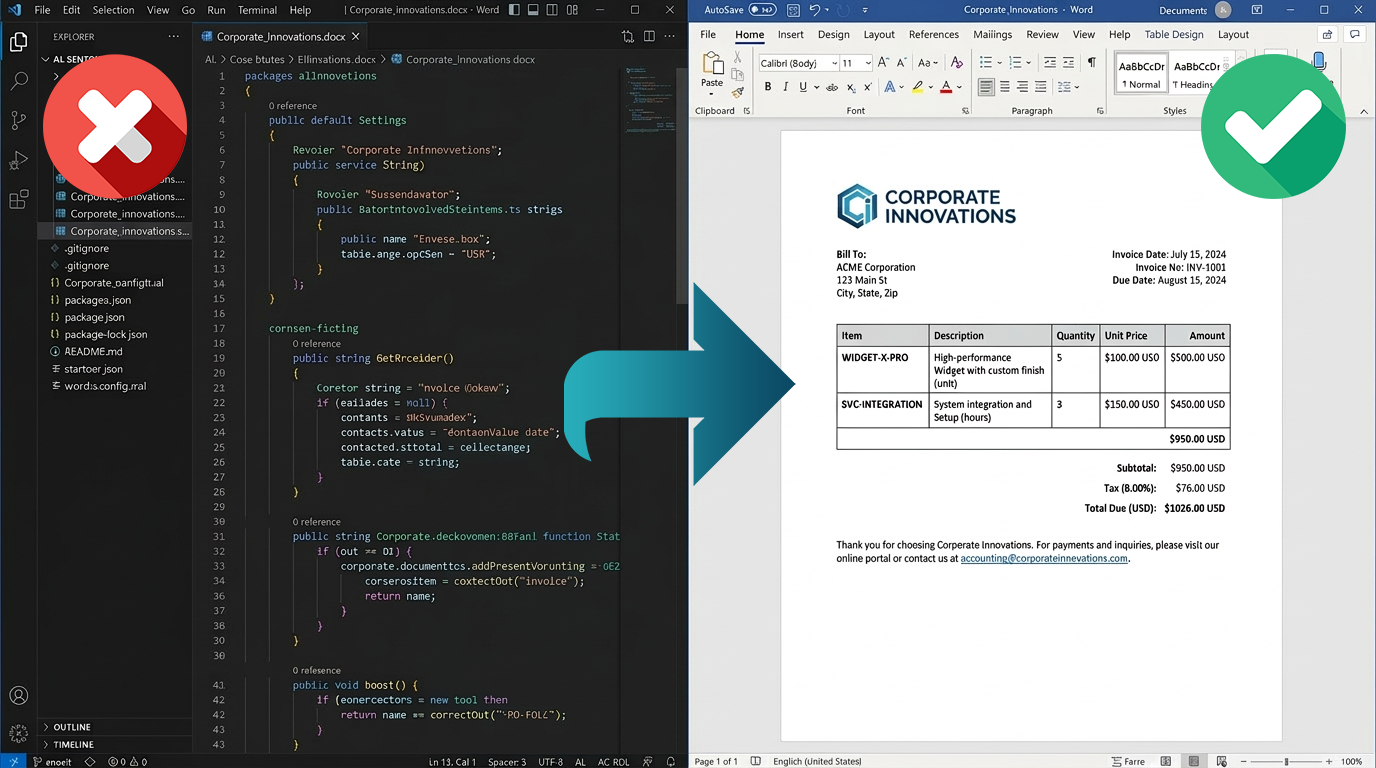Open Explorer panel more actions ellipsis
This screenshot has width=1376, height=768.
click(x=174, y=36)
